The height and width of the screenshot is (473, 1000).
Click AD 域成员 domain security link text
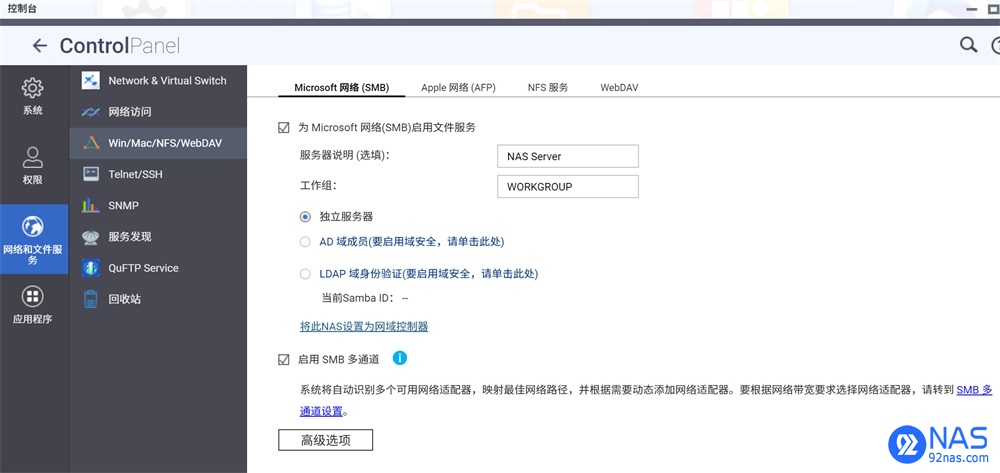click(414, 242)
